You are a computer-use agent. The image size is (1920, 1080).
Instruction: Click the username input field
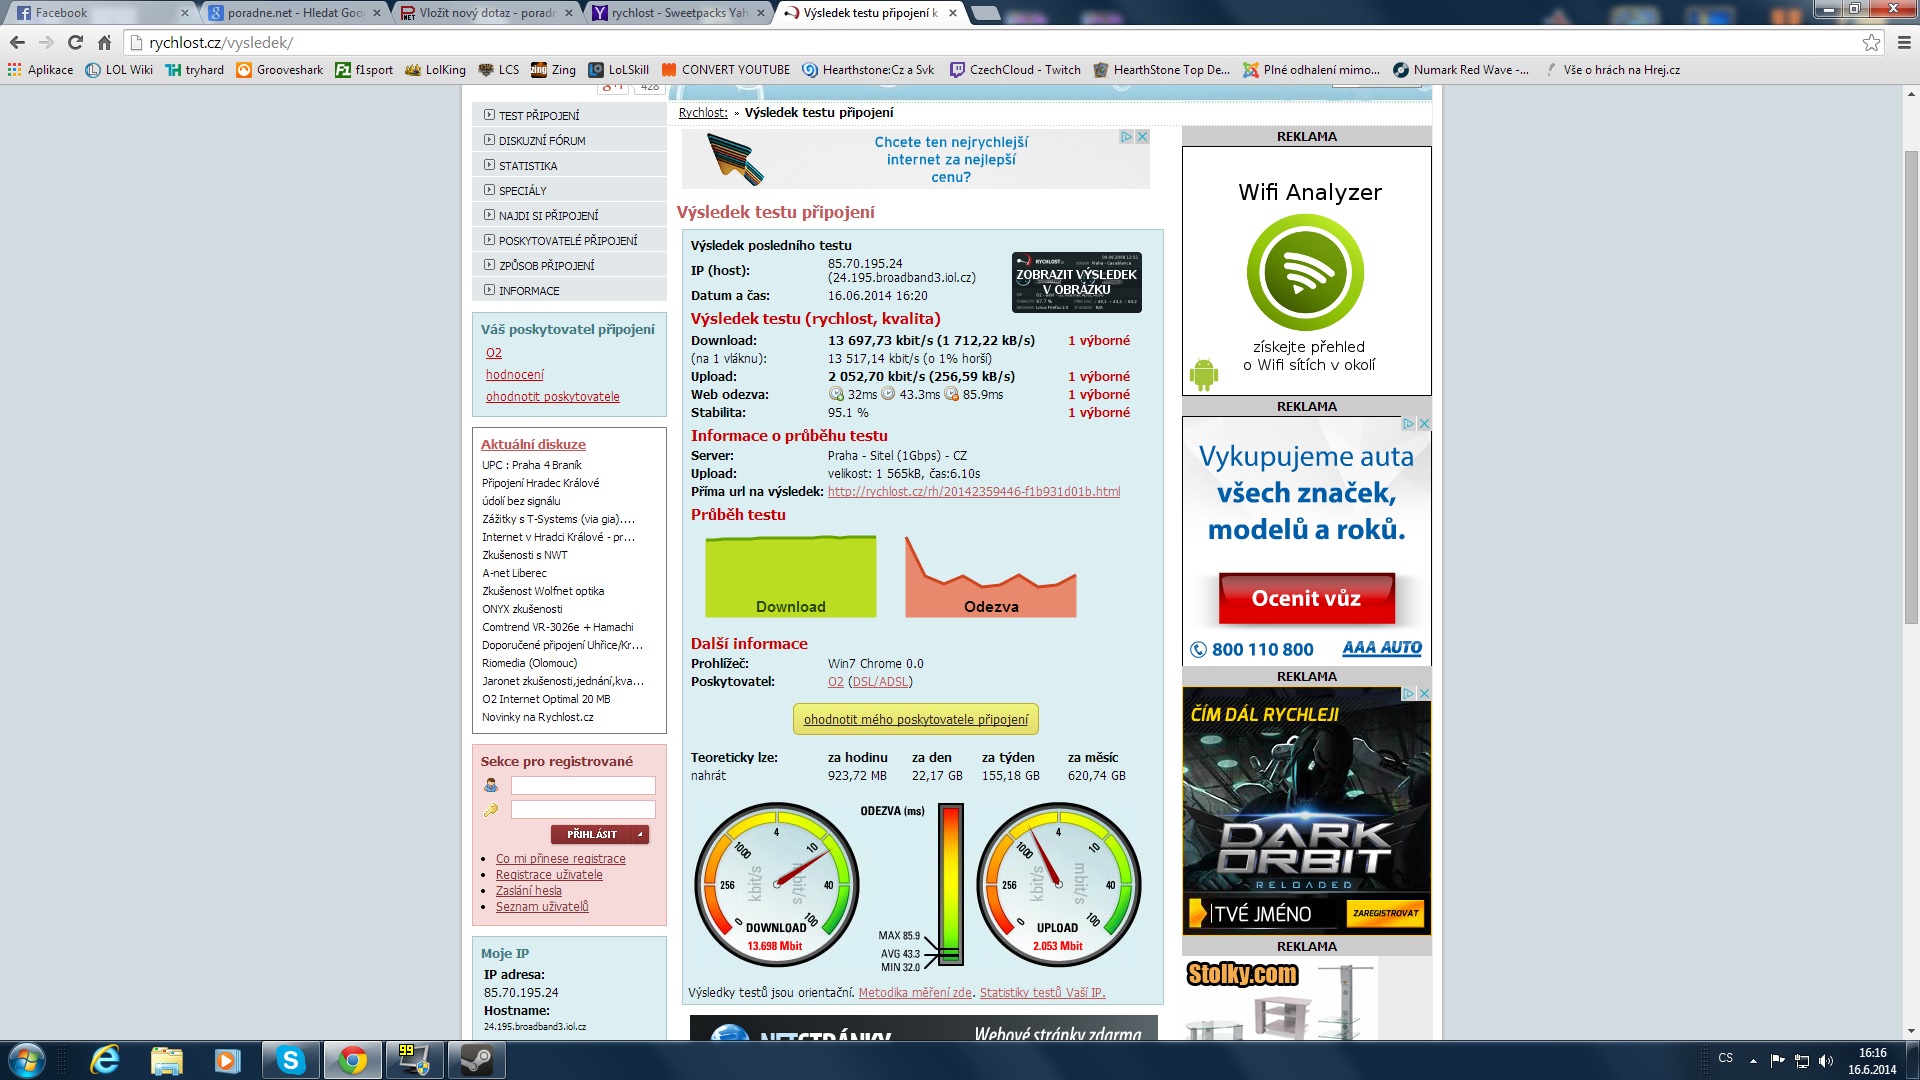tap(583, 786)
